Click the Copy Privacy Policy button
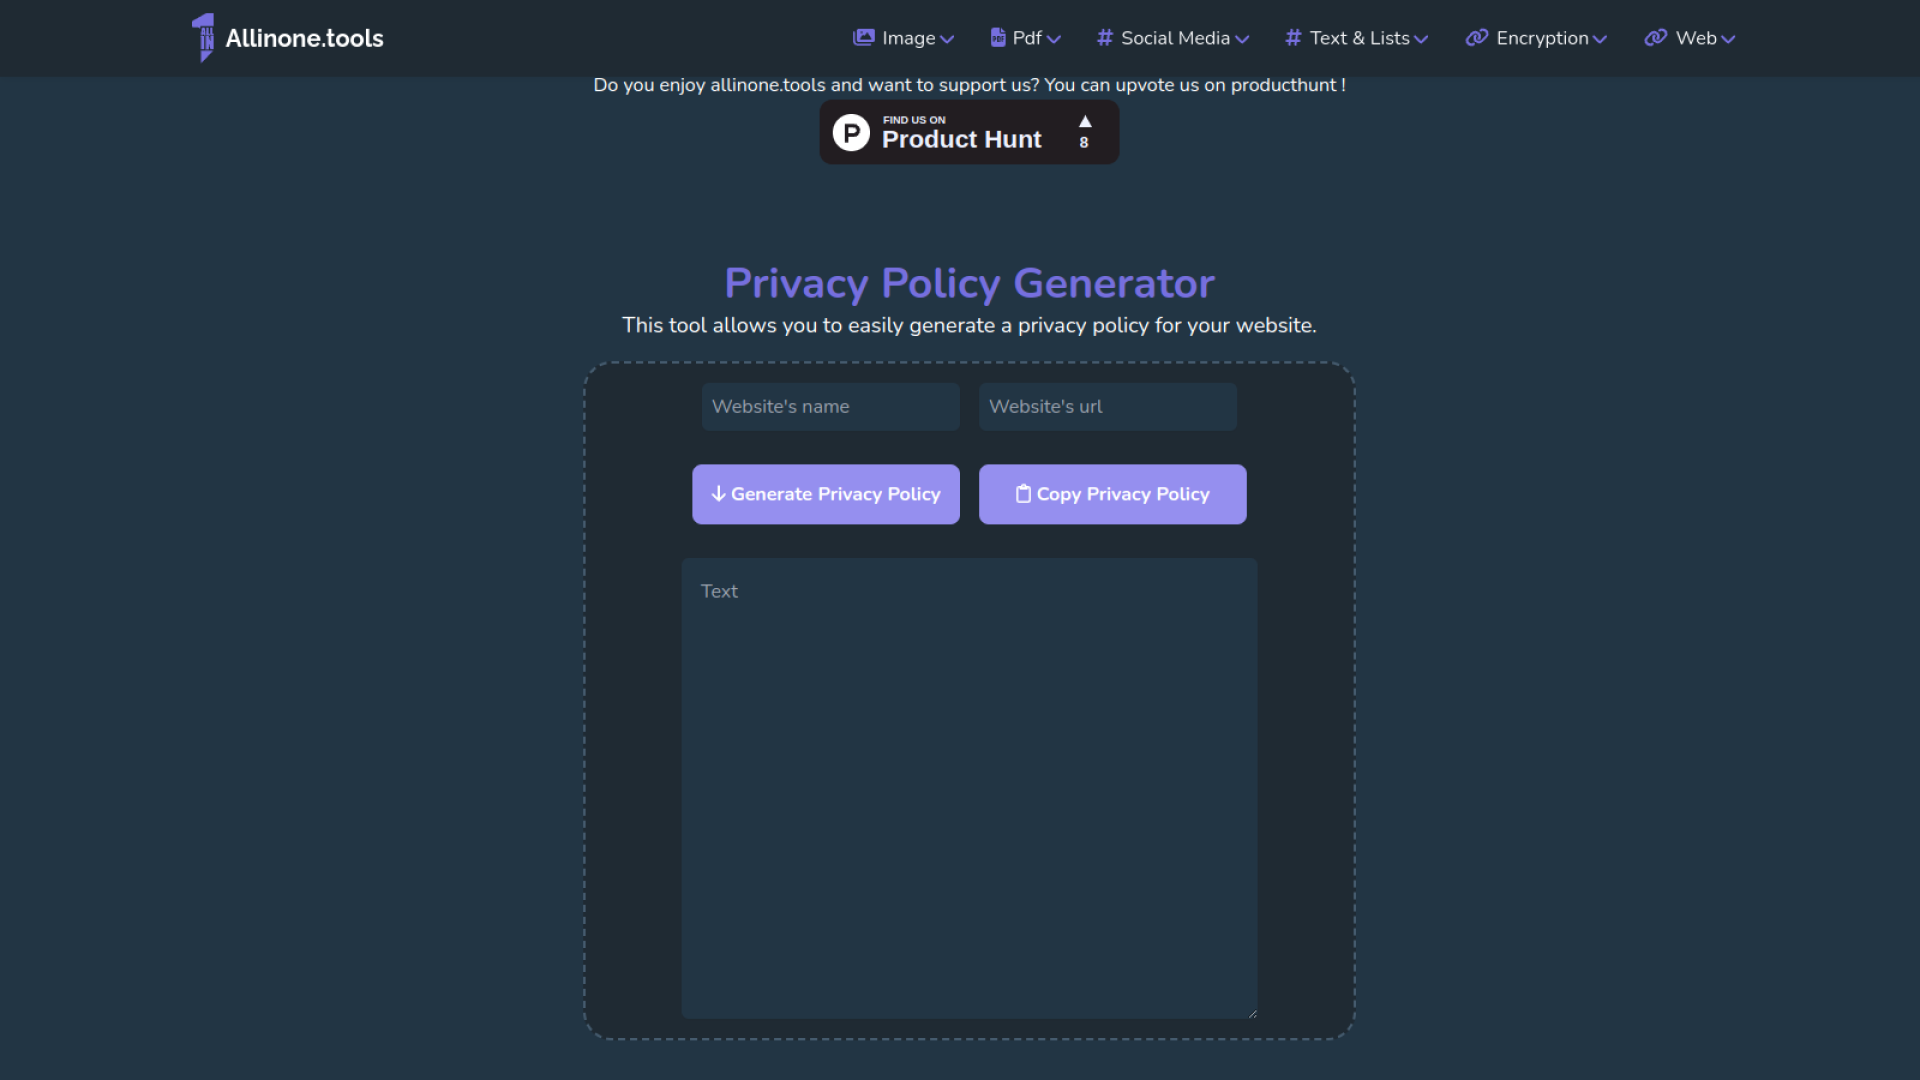The image size is (1920, 1080). 1112,493
